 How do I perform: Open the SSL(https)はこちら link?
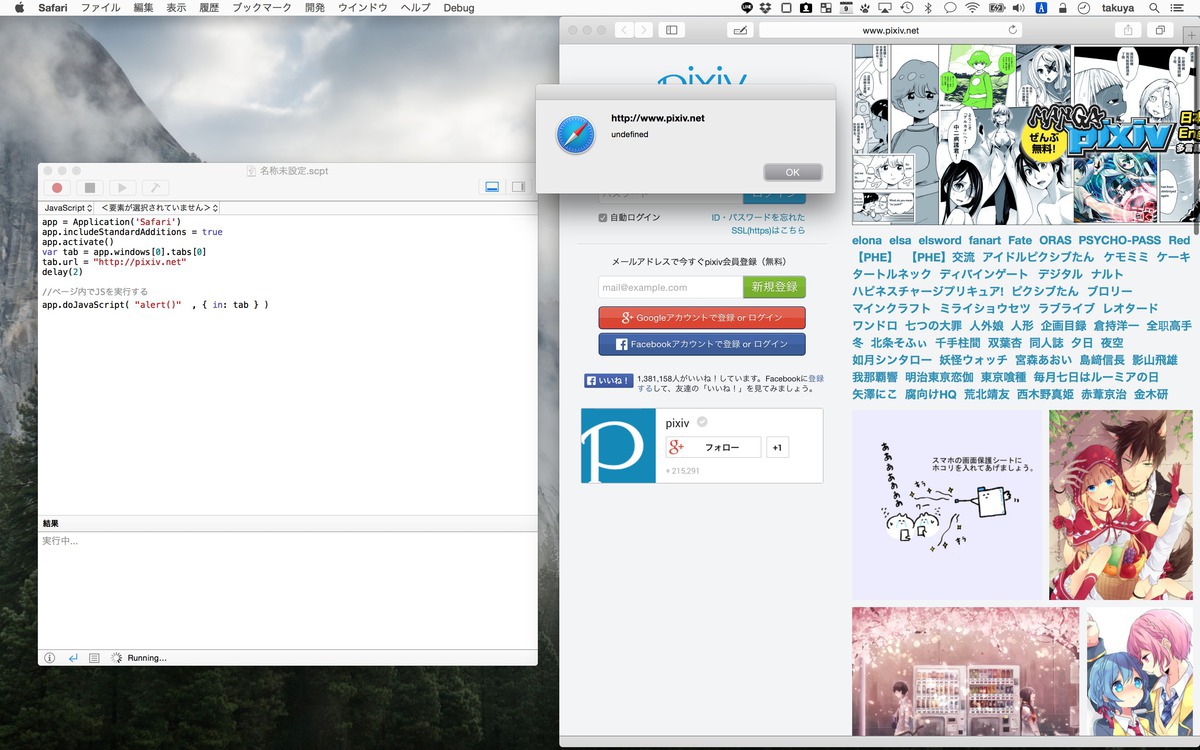pos(768,230)
